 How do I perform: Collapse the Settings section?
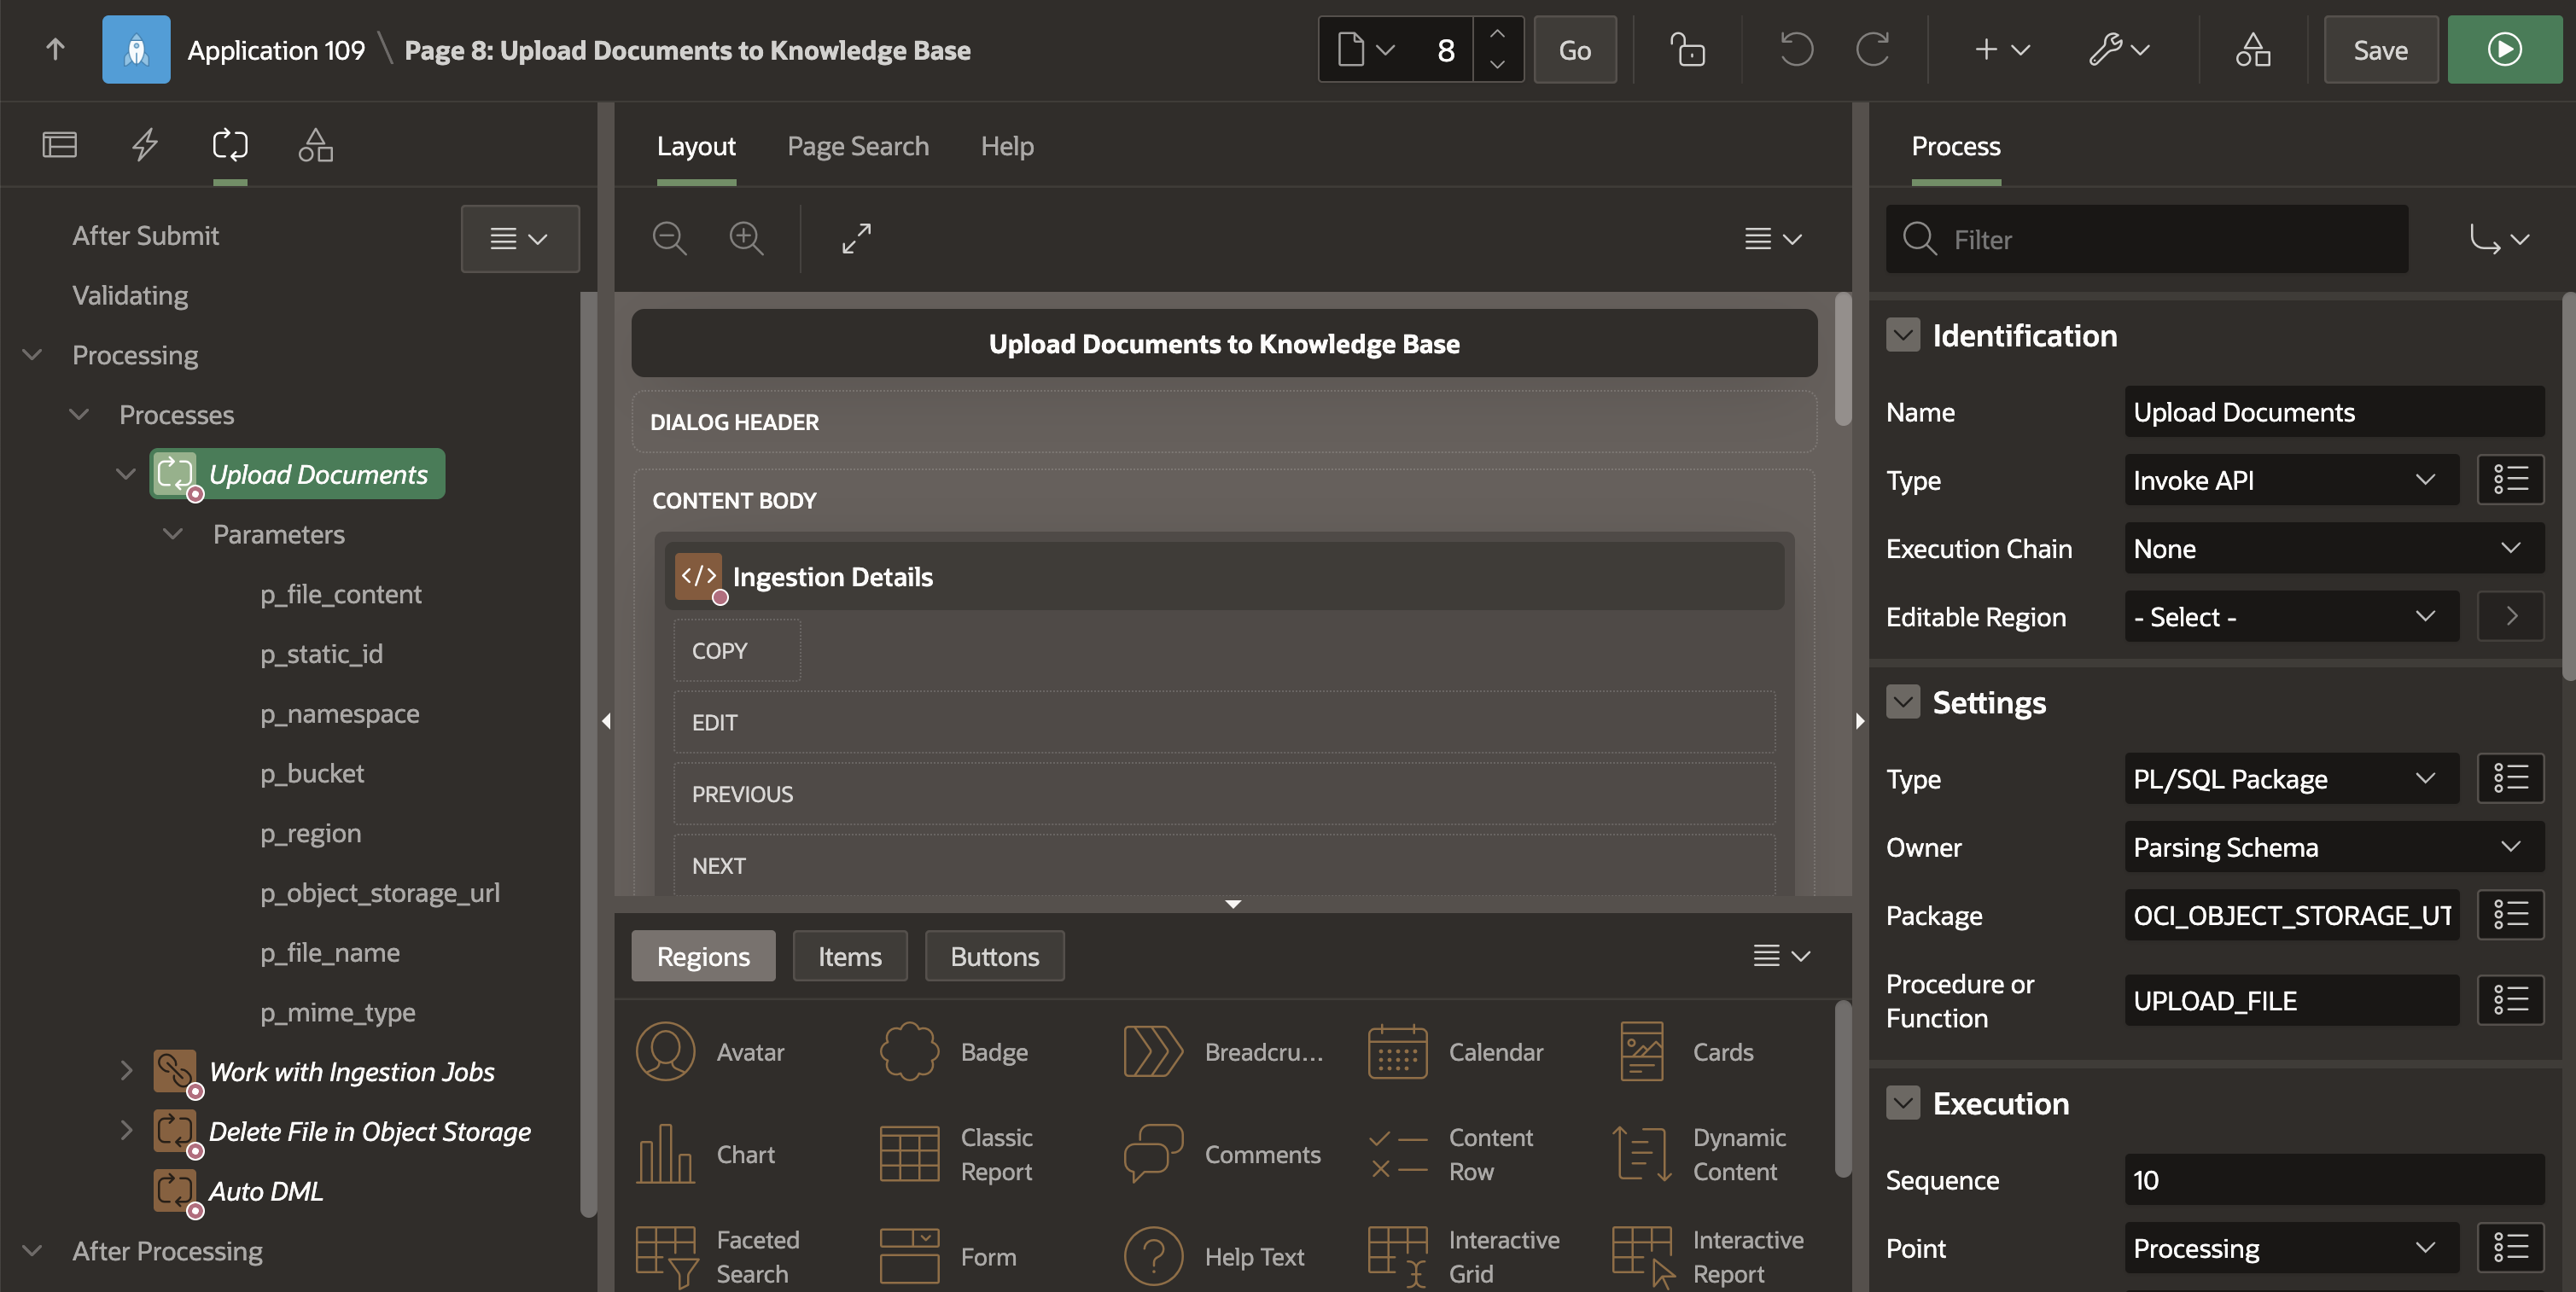1902,702
